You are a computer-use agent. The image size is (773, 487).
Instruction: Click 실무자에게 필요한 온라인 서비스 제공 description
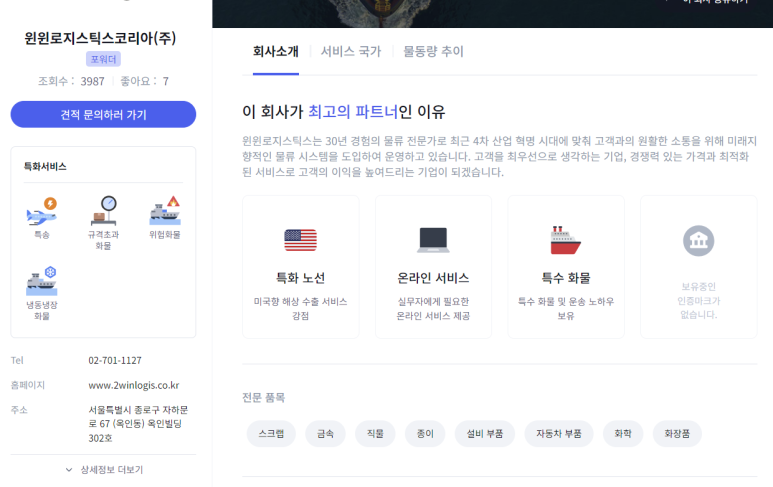[433, 309]
